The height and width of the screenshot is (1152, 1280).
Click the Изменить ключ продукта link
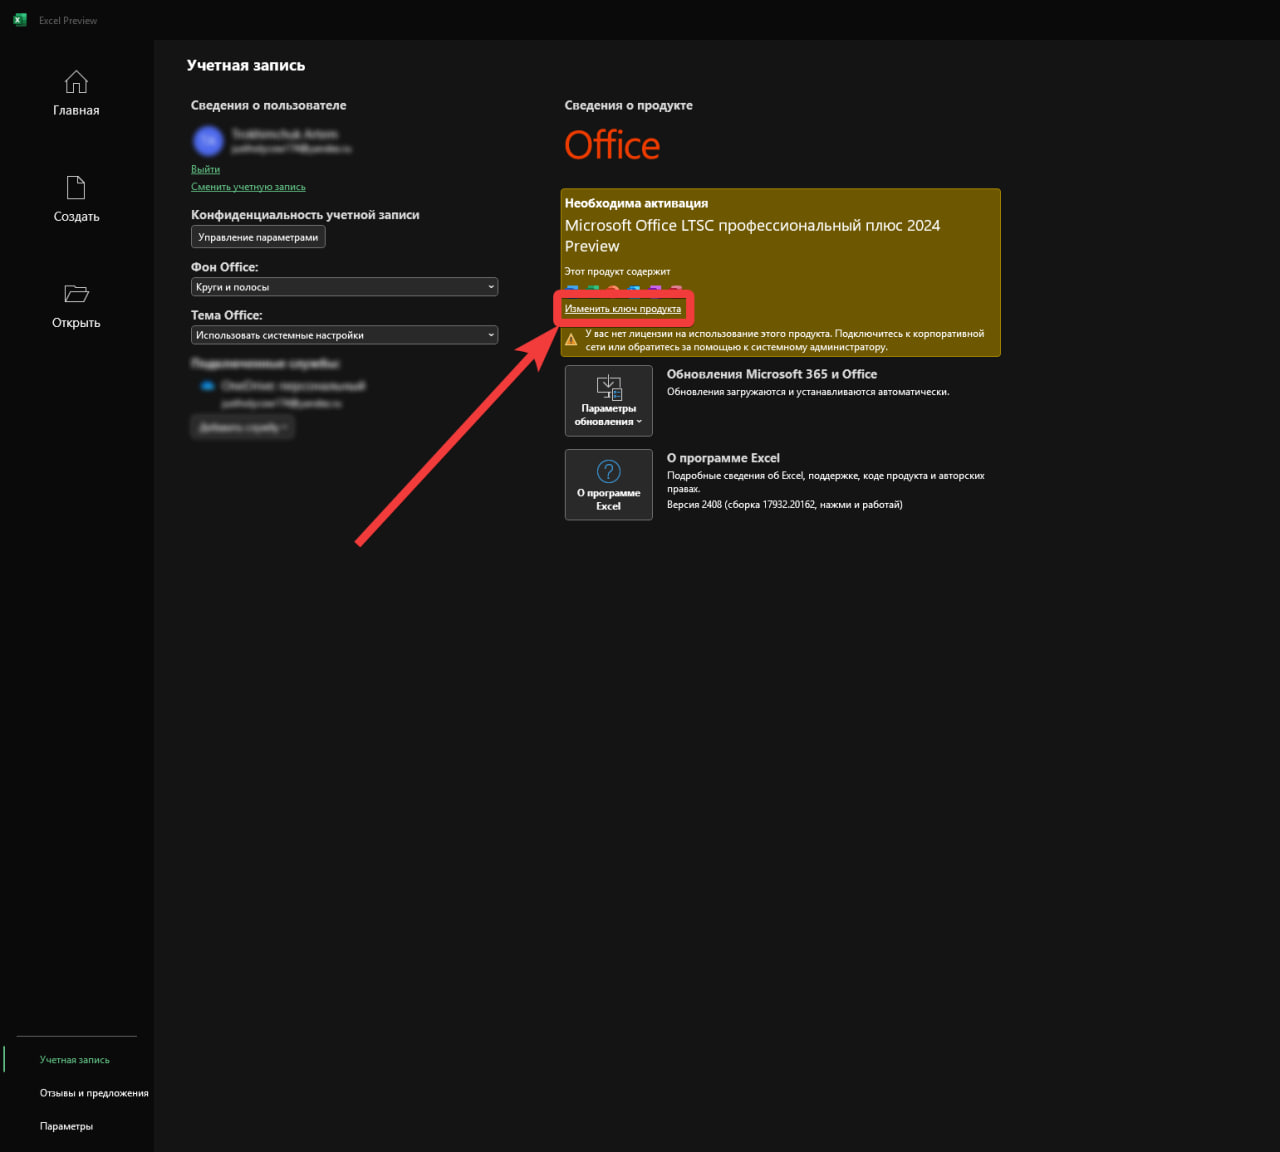(622, 309)
